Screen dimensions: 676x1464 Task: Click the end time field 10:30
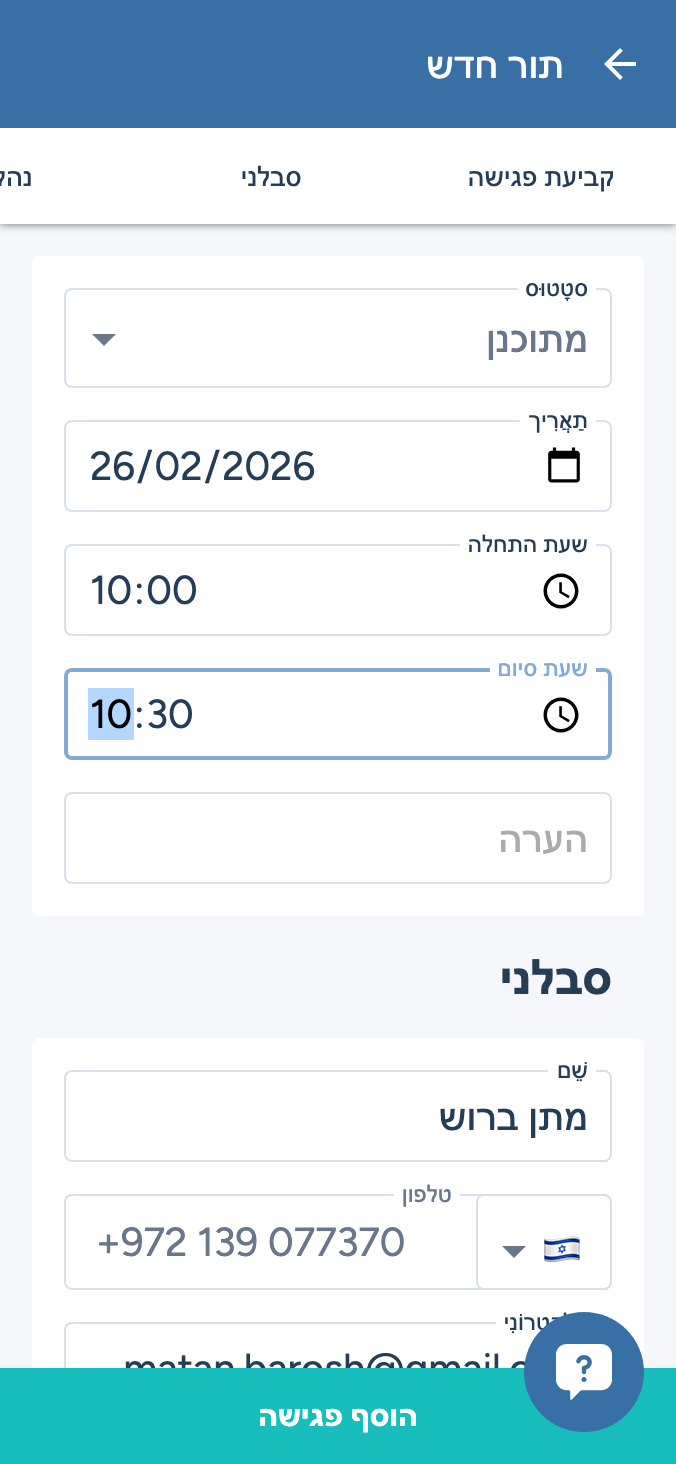tap(300, 715)
